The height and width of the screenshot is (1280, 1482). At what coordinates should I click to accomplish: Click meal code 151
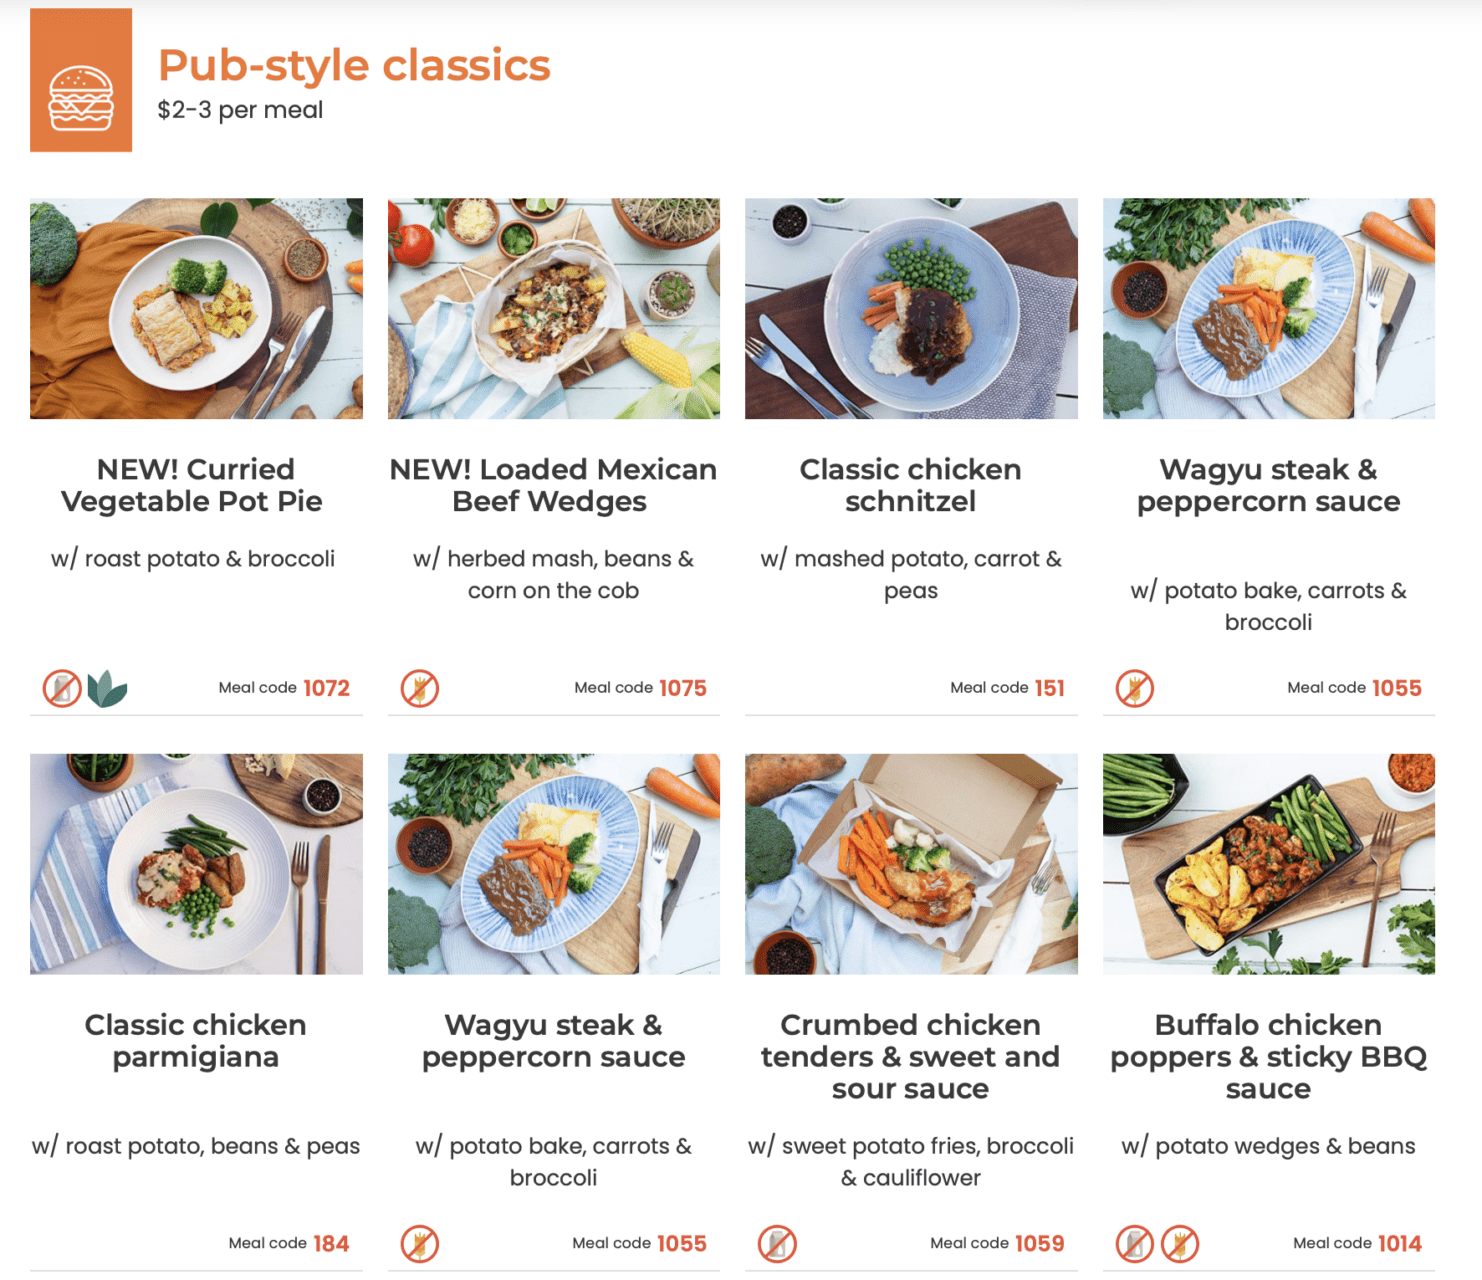click(x=1050, y=688)
